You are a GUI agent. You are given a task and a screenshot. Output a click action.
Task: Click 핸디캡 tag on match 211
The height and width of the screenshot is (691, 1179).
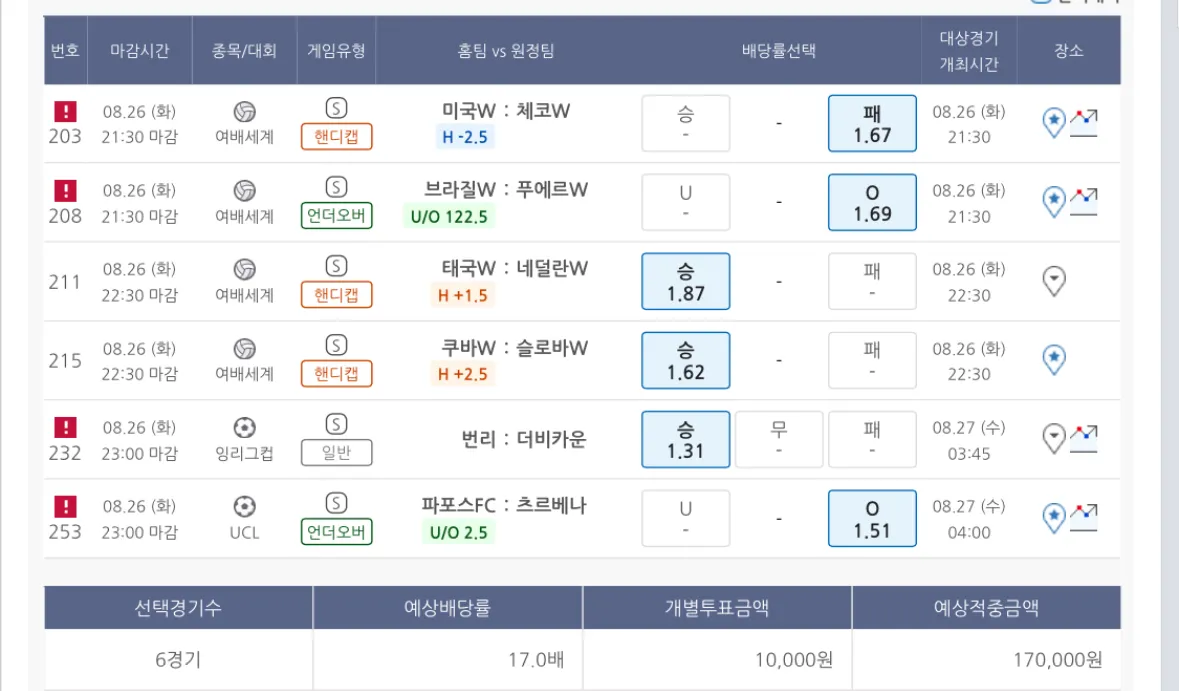pyautogui.click(x=337, y=295)
